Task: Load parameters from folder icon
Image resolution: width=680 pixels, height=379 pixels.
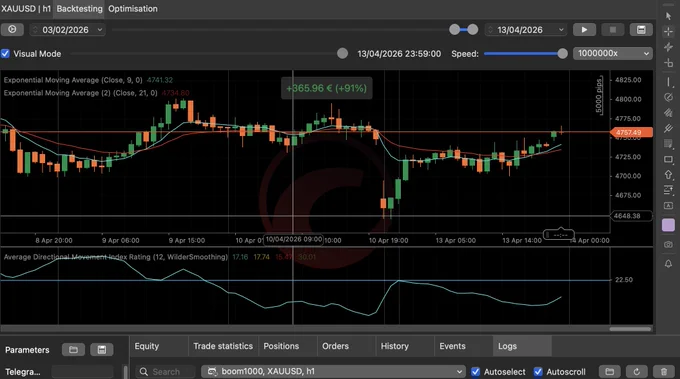Action: coord(73,350)
